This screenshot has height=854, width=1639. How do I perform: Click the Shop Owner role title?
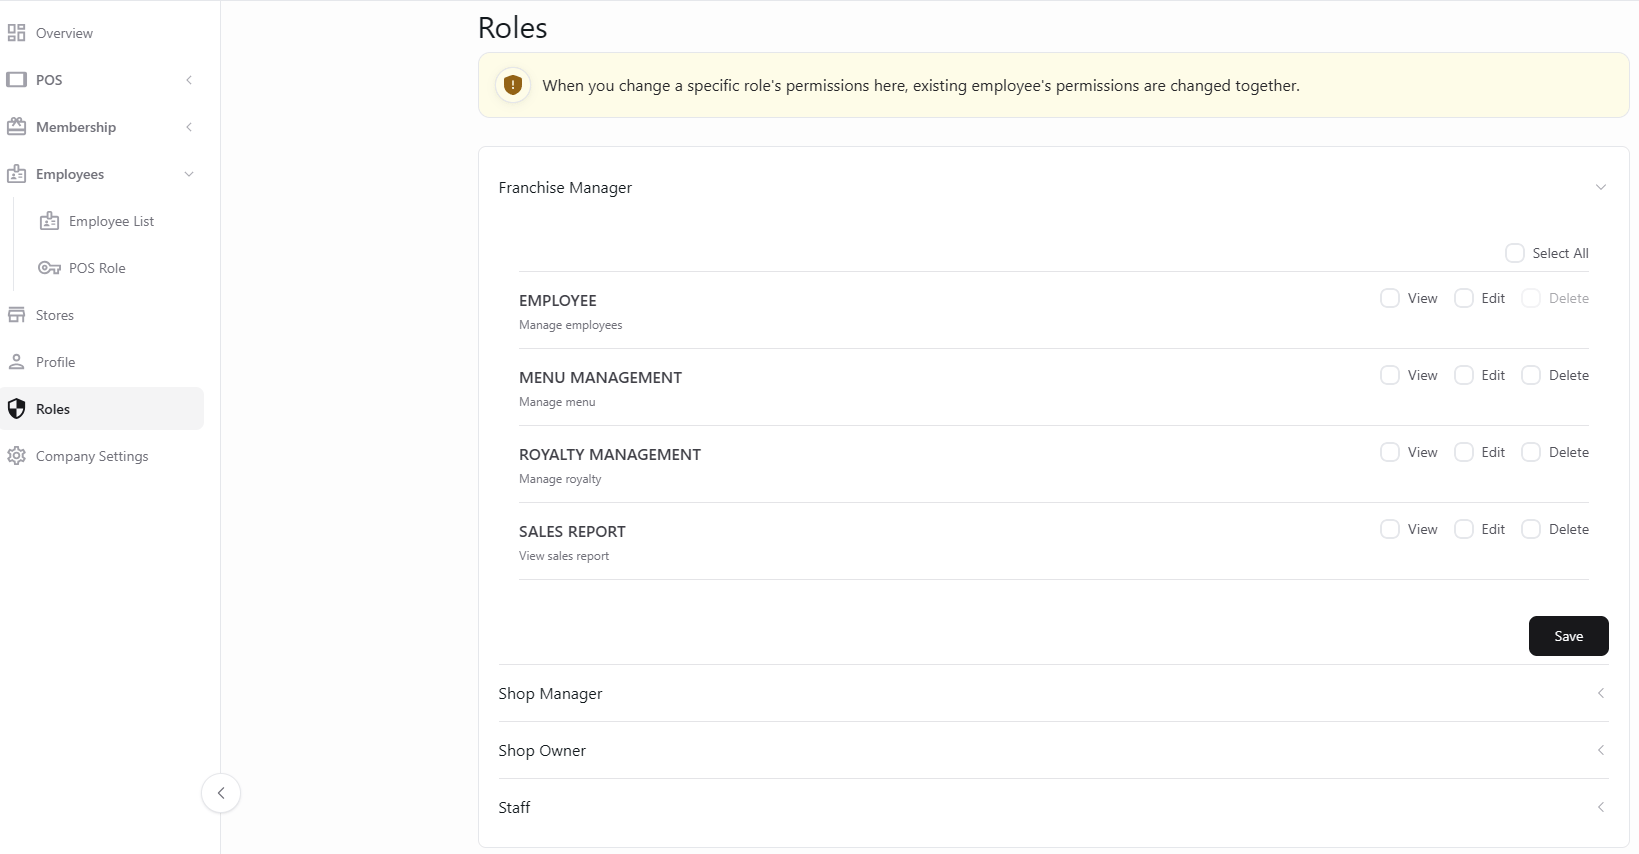[542, 750]
